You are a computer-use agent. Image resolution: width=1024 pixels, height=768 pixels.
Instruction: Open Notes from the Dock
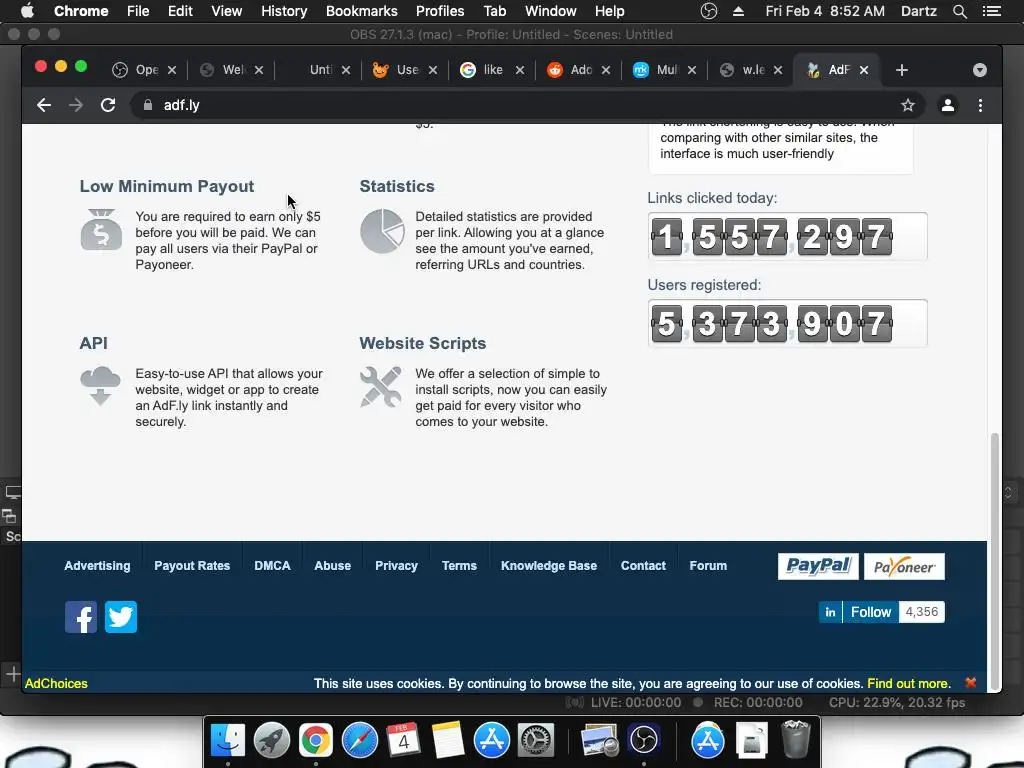pos(447,741)
